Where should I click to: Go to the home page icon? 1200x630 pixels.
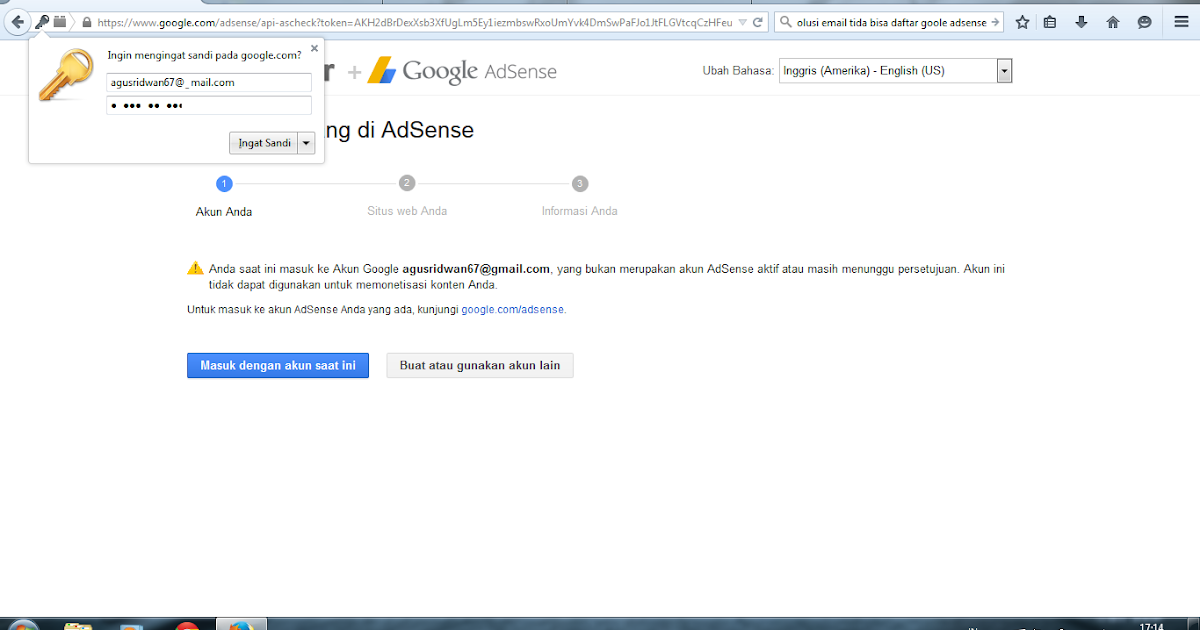click(x=1112, y=22)
